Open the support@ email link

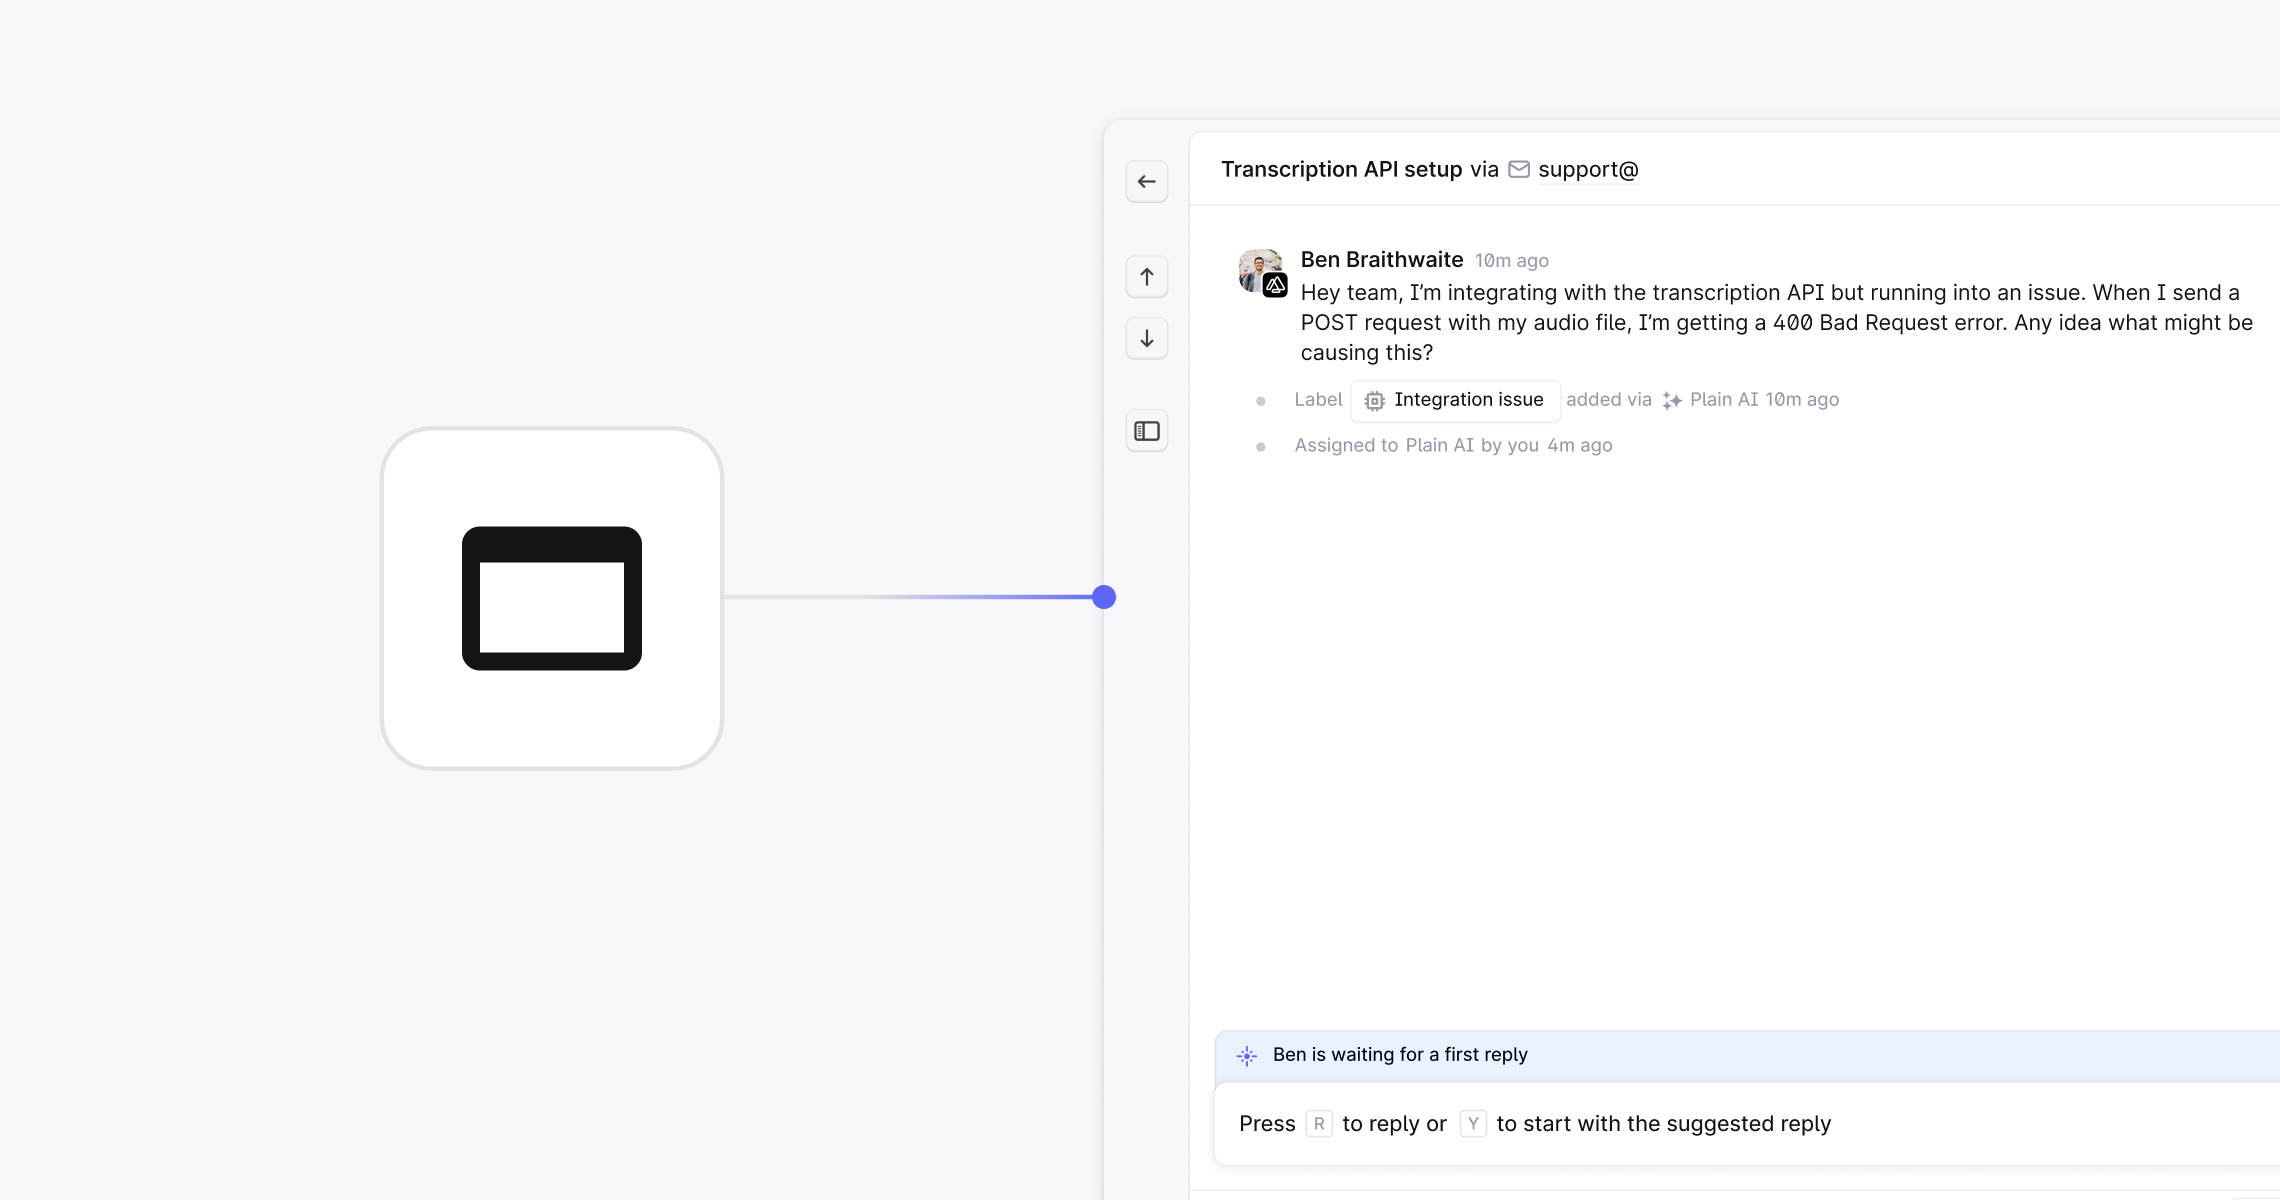[1588, 170]
